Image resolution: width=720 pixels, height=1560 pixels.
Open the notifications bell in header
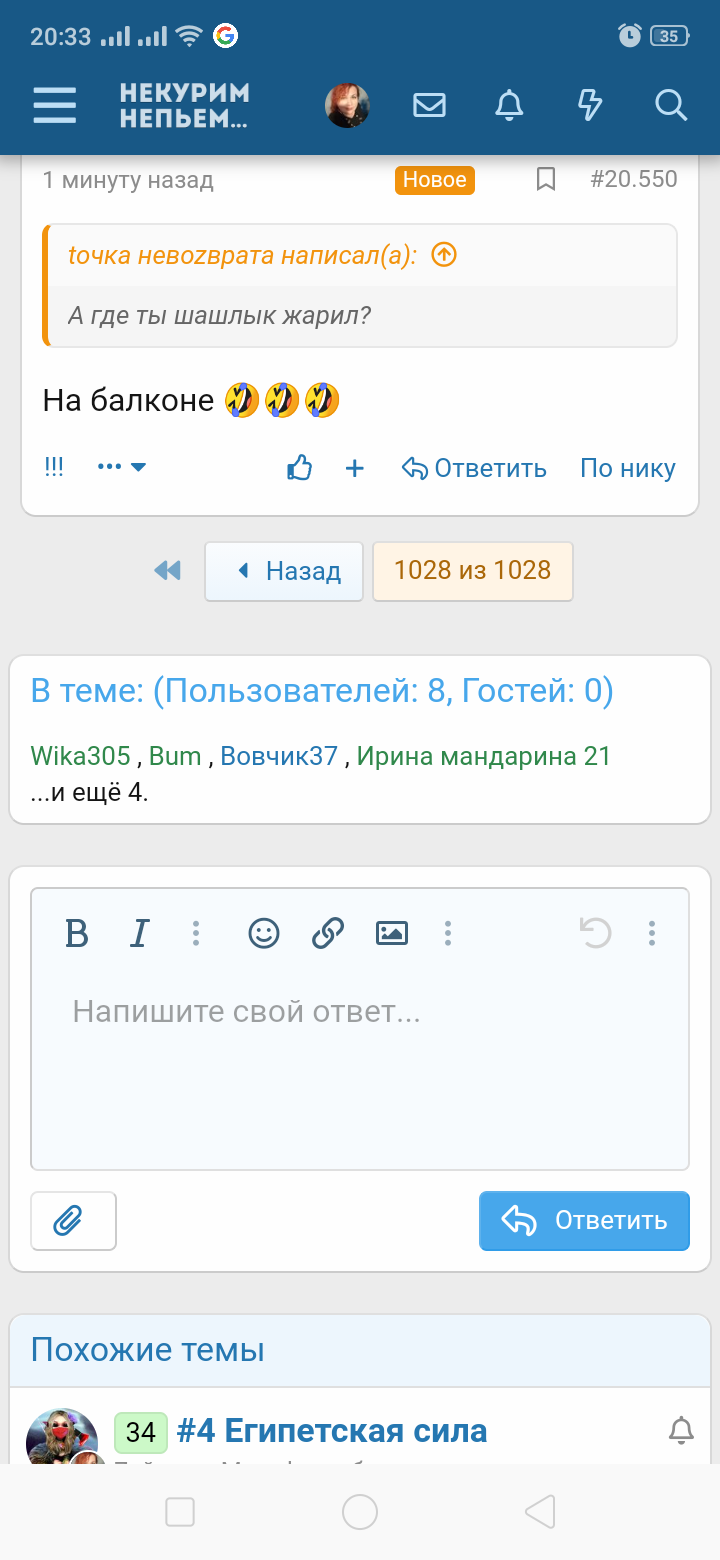510,105
